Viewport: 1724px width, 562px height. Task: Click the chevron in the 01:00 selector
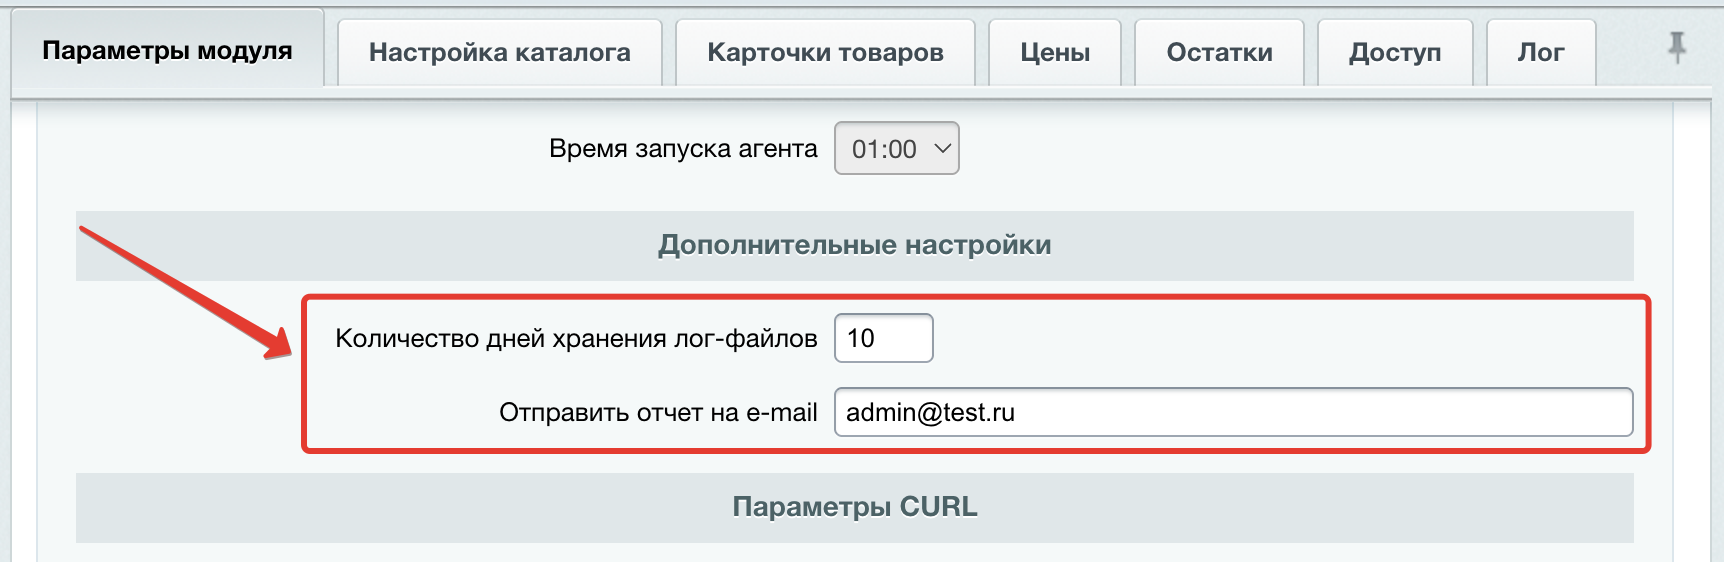point(942,149)
